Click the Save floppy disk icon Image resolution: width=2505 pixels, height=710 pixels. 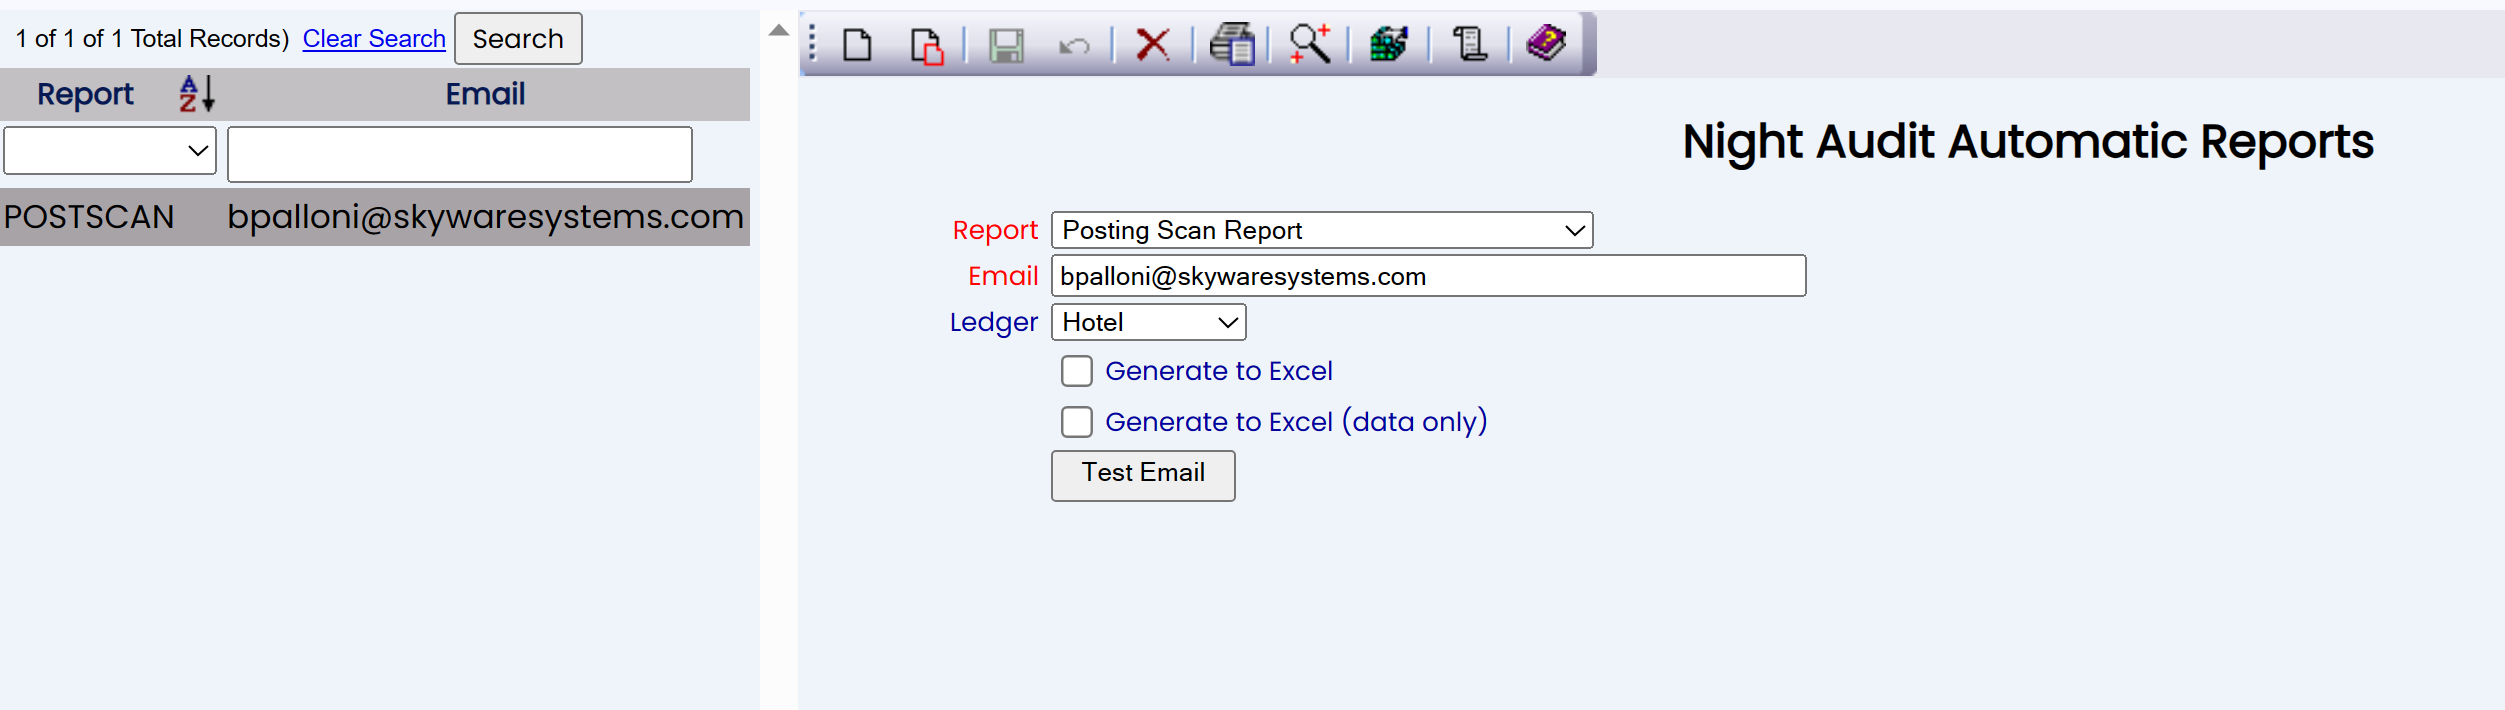pos(1006,45)
